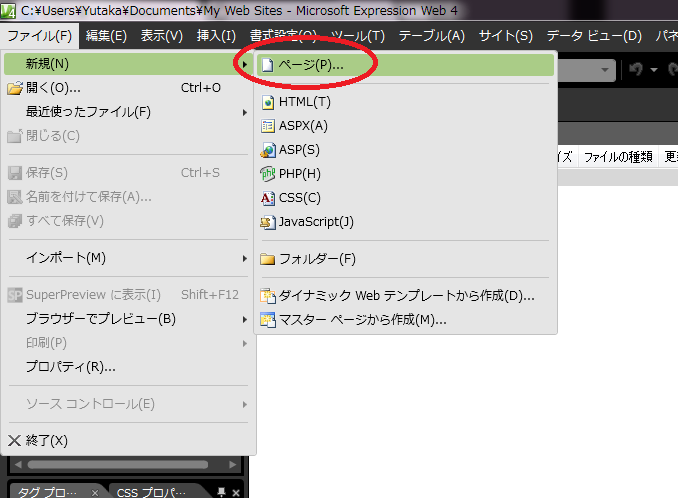Open the 表示(V) menu
This screenshot has height=498, width=678.
[162, 36]
